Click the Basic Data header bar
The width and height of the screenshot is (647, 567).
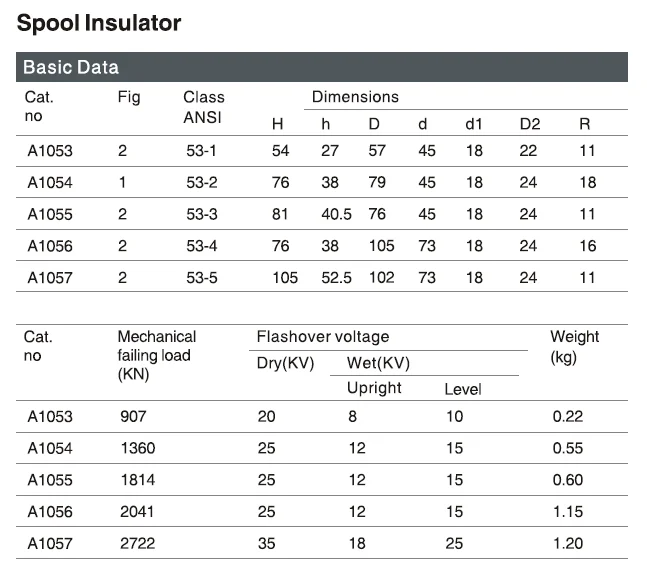(71, 68)
